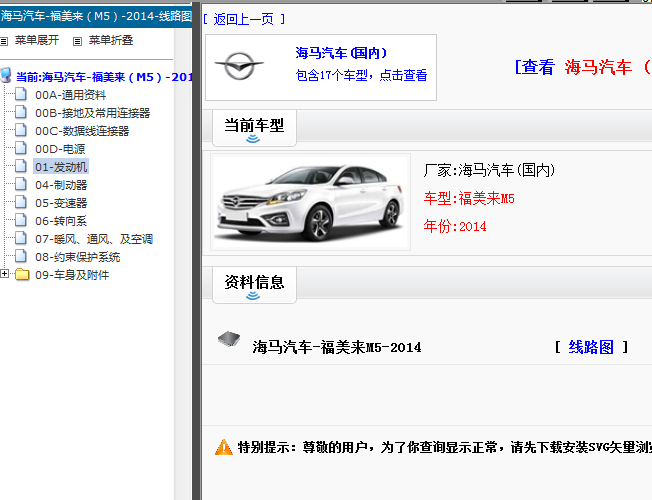Select the highlighted 01-发动机 item

pos(61,167)
